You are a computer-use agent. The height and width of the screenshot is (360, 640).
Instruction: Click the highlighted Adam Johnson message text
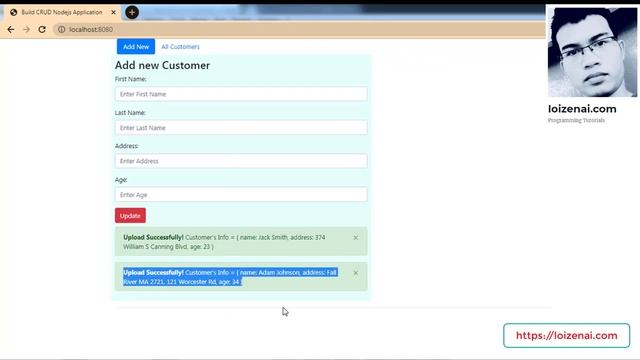(x=230, y=277)
